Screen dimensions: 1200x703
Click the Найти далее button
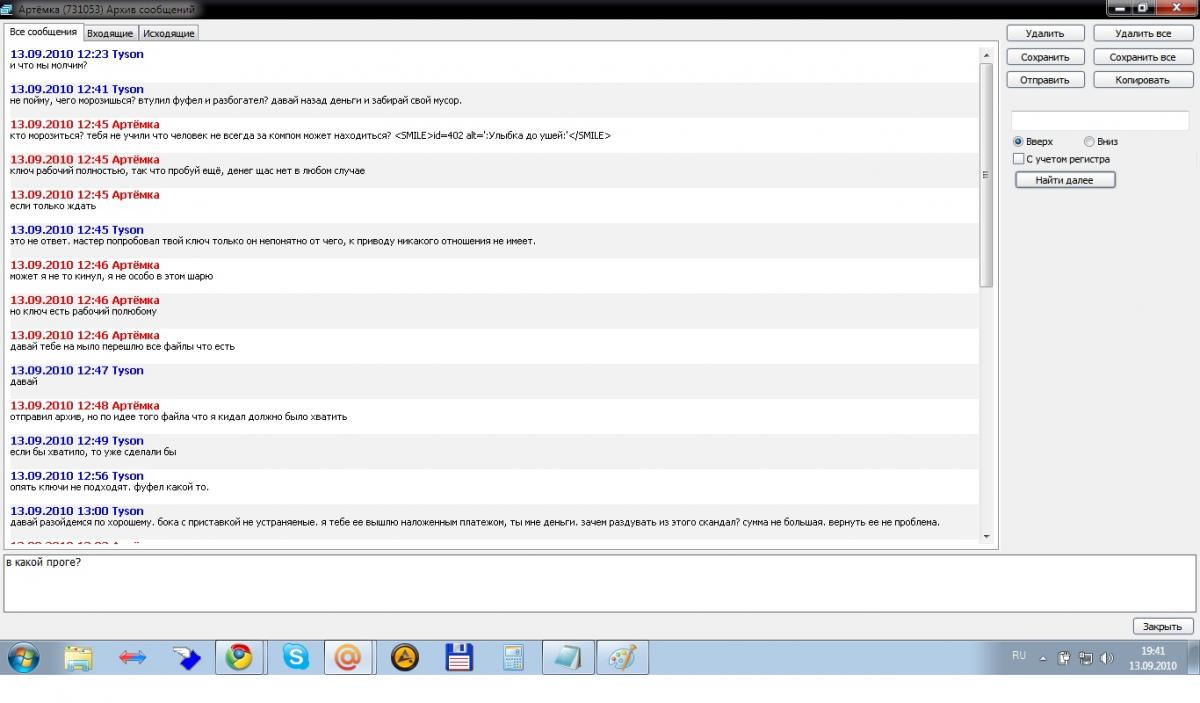(1065, 180)
